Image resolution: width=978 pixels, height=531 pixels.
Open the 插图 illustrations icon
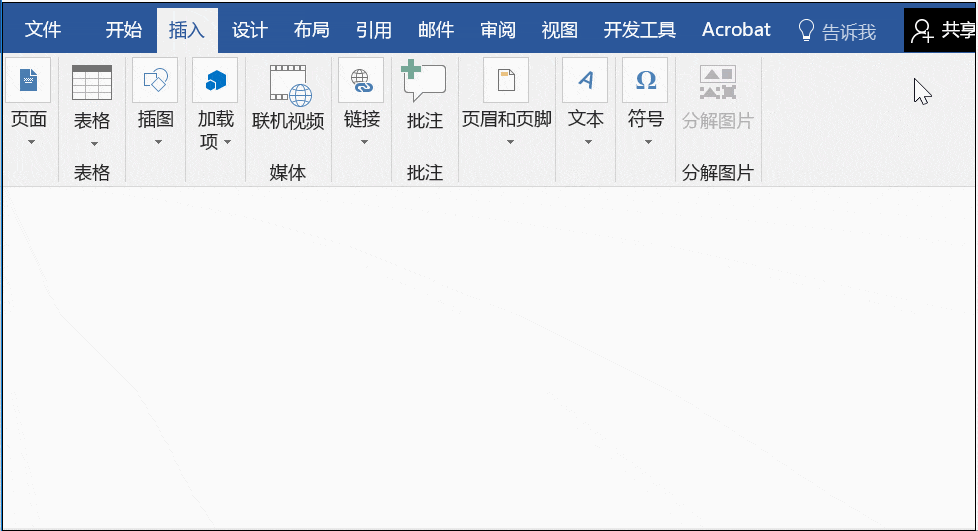pos(155,80)
